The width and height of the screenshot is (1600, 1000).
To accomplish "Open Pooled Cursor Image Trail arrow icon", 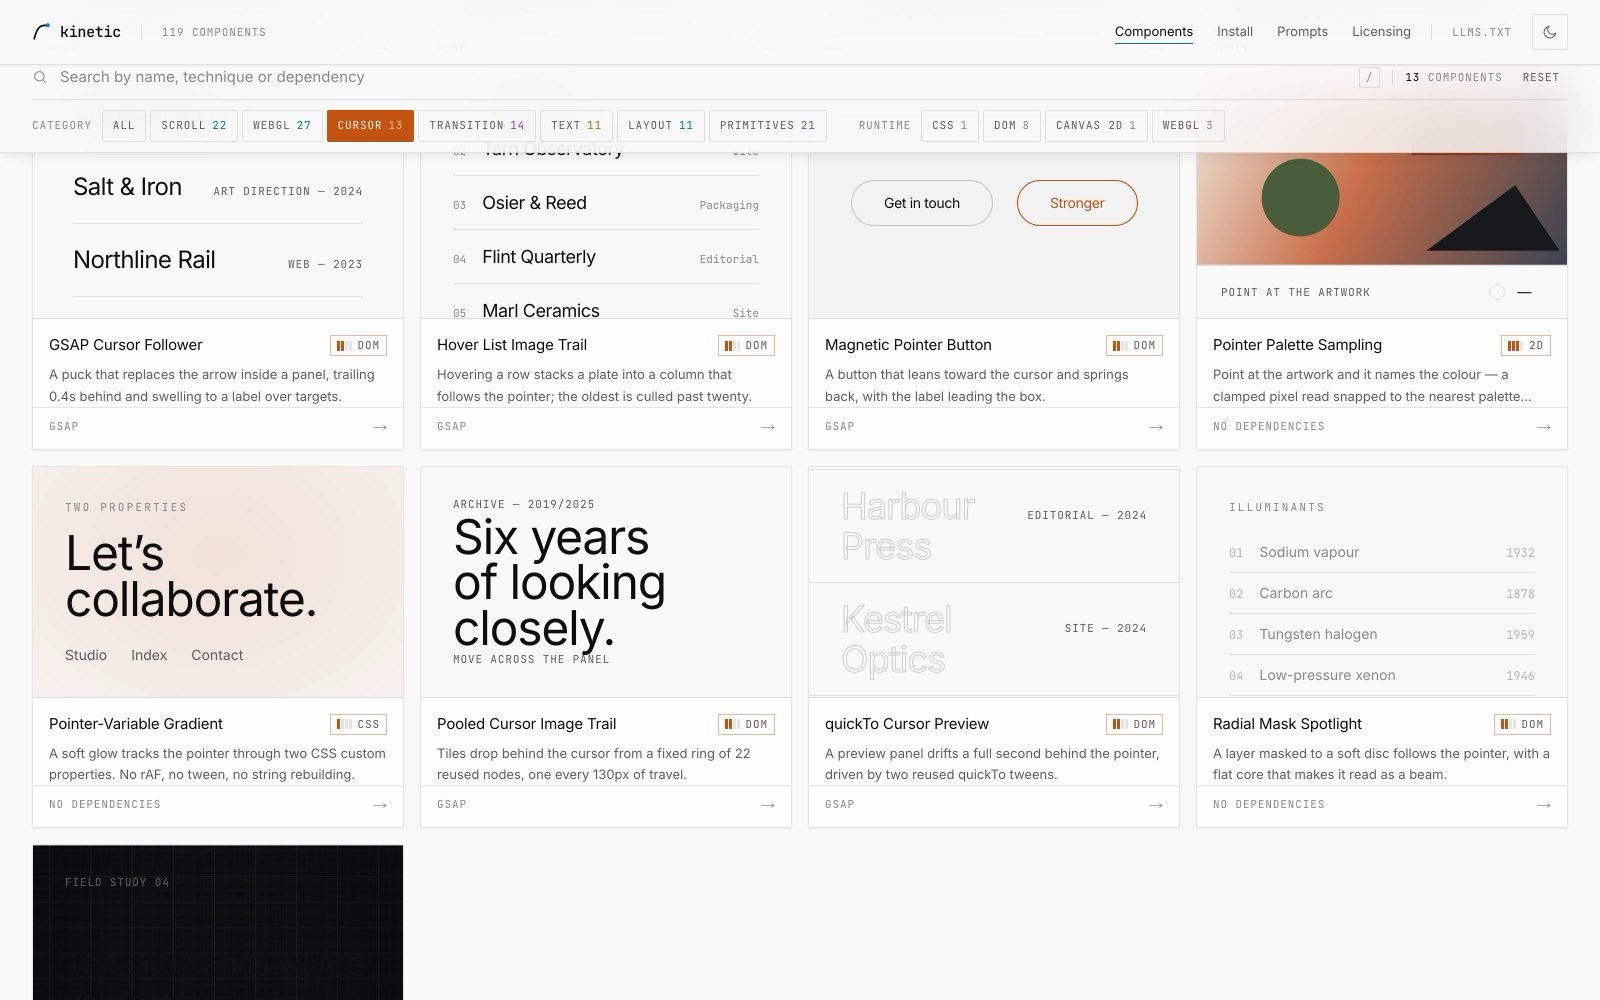I will pyautogui.click(x=768, y=805).
